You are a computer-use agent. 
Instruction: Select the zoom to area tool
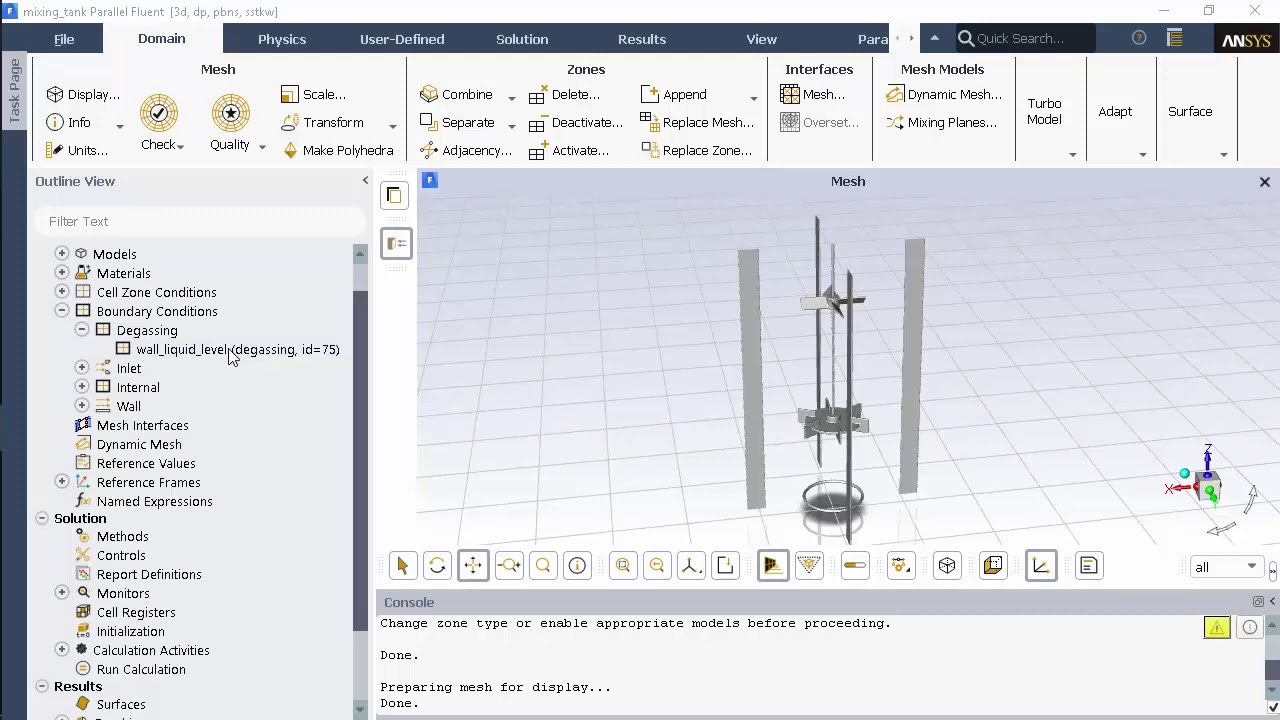543,566
